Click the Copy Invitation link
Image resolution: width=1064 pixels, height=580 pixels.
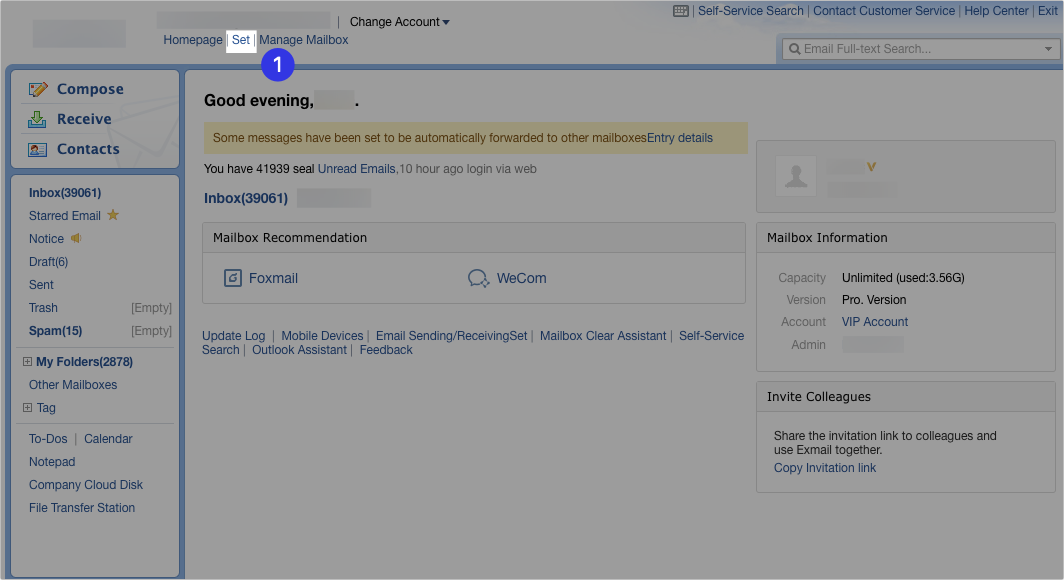[x=824, y=467]
